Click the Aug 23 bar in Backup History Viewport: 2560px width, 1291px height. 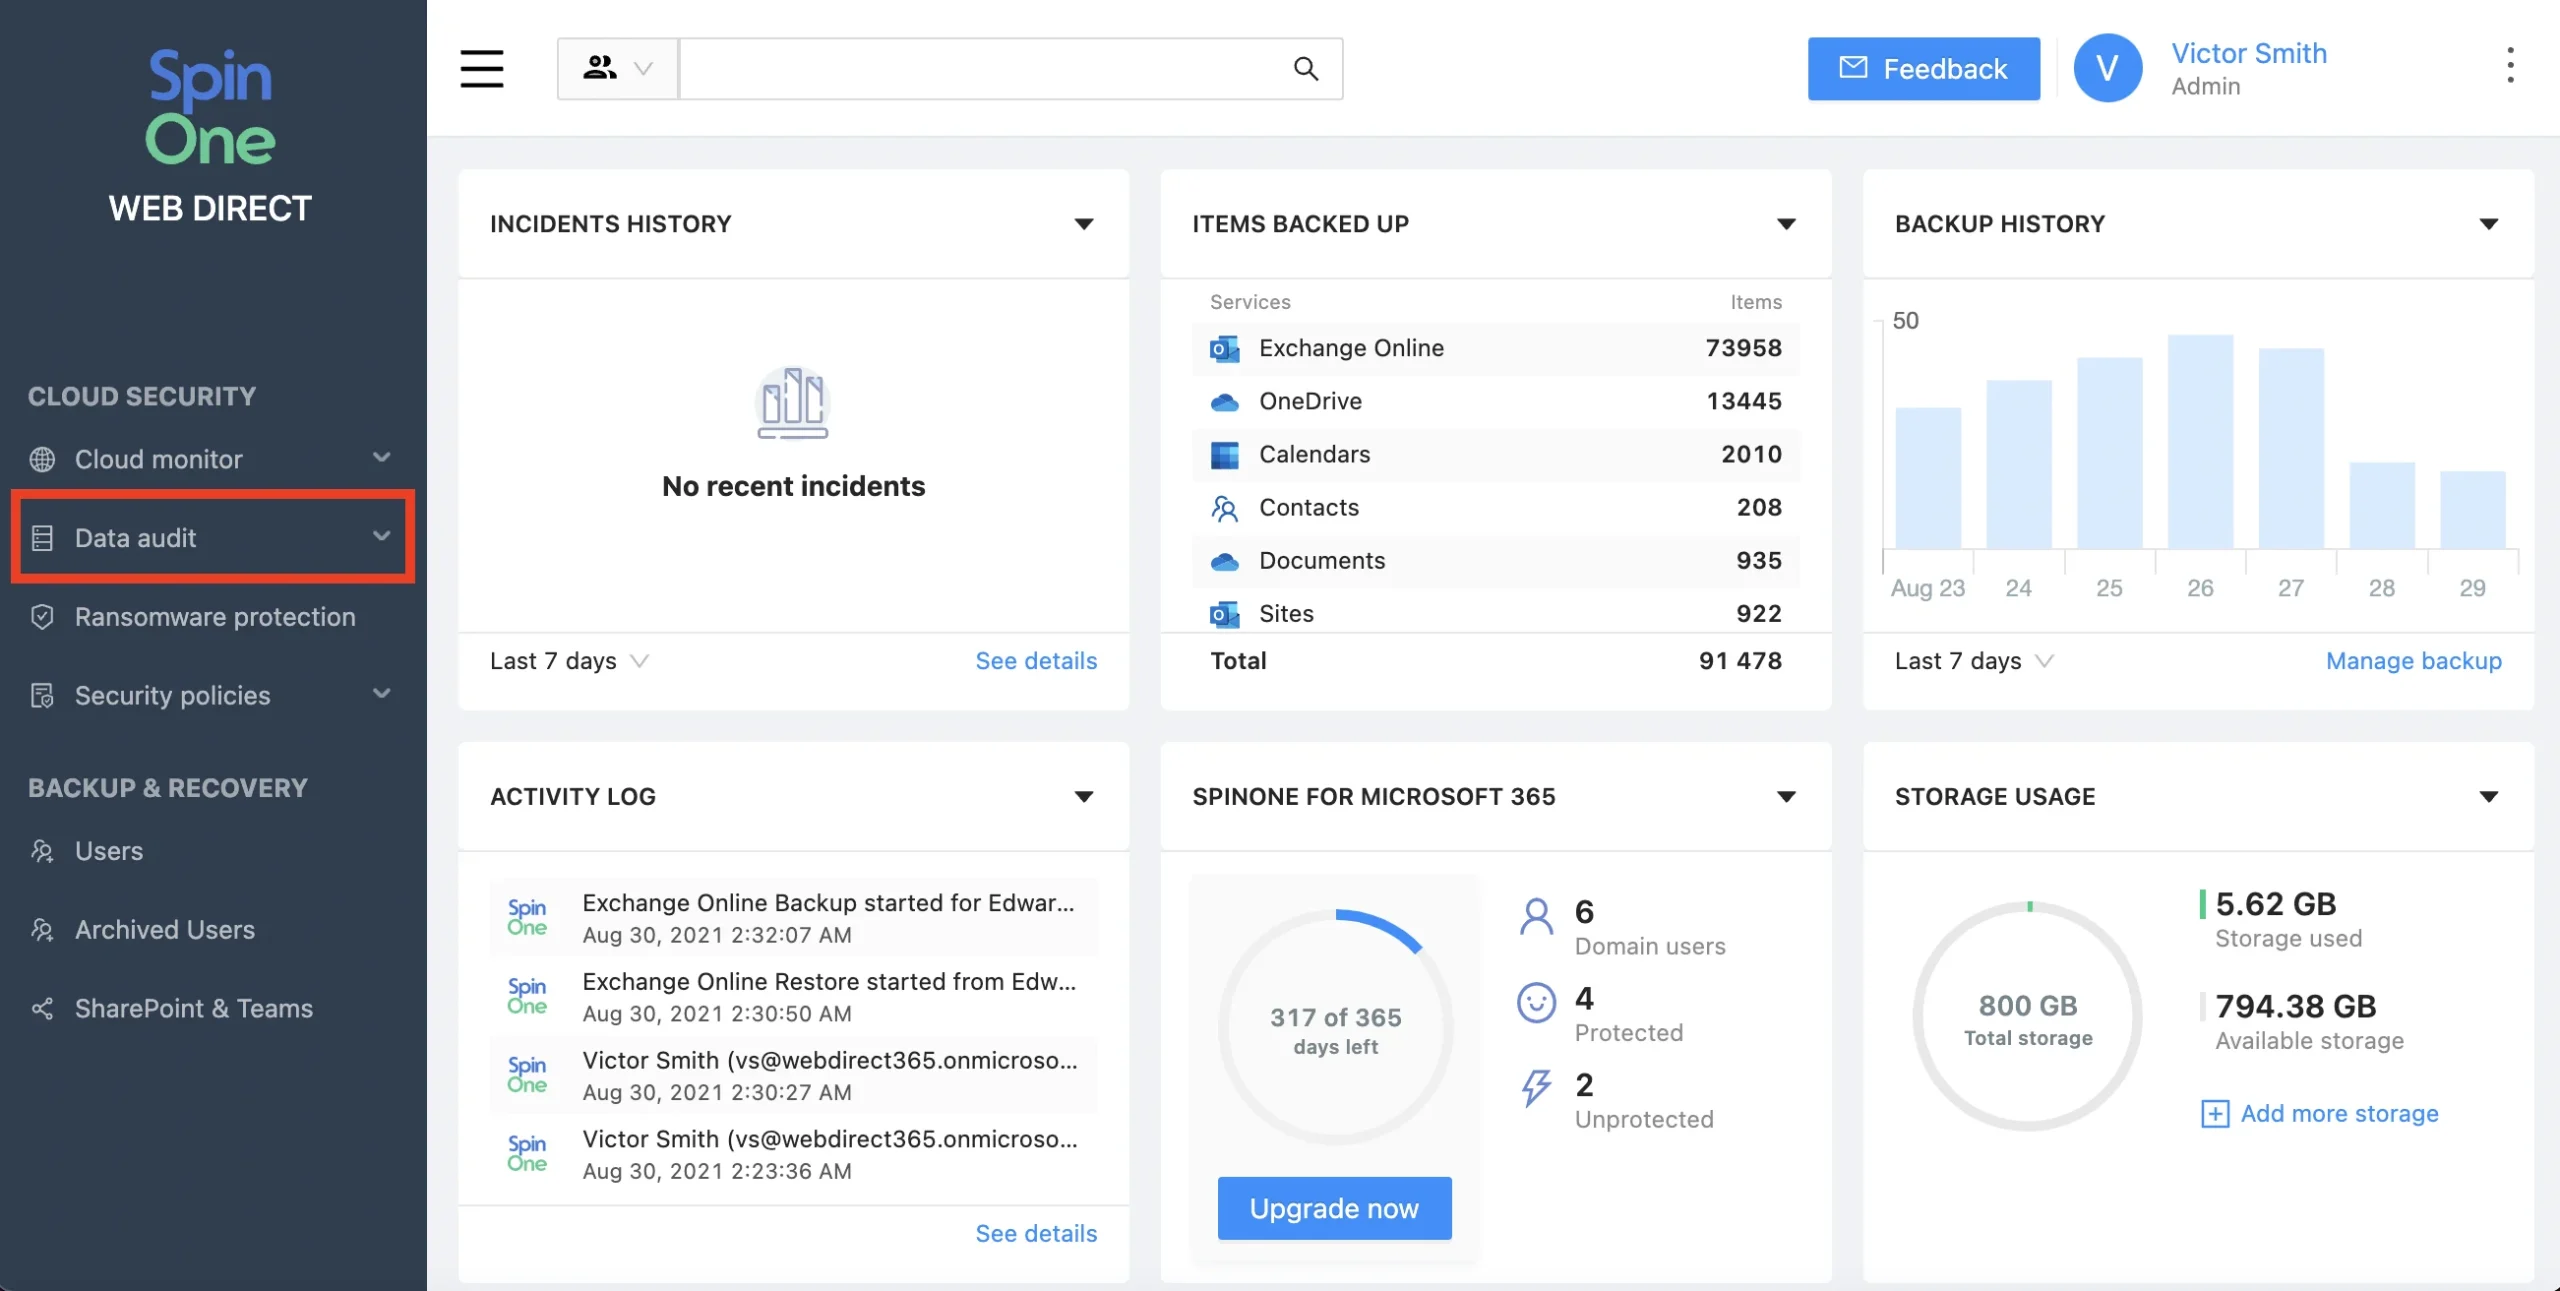[x=1928, y=478]
